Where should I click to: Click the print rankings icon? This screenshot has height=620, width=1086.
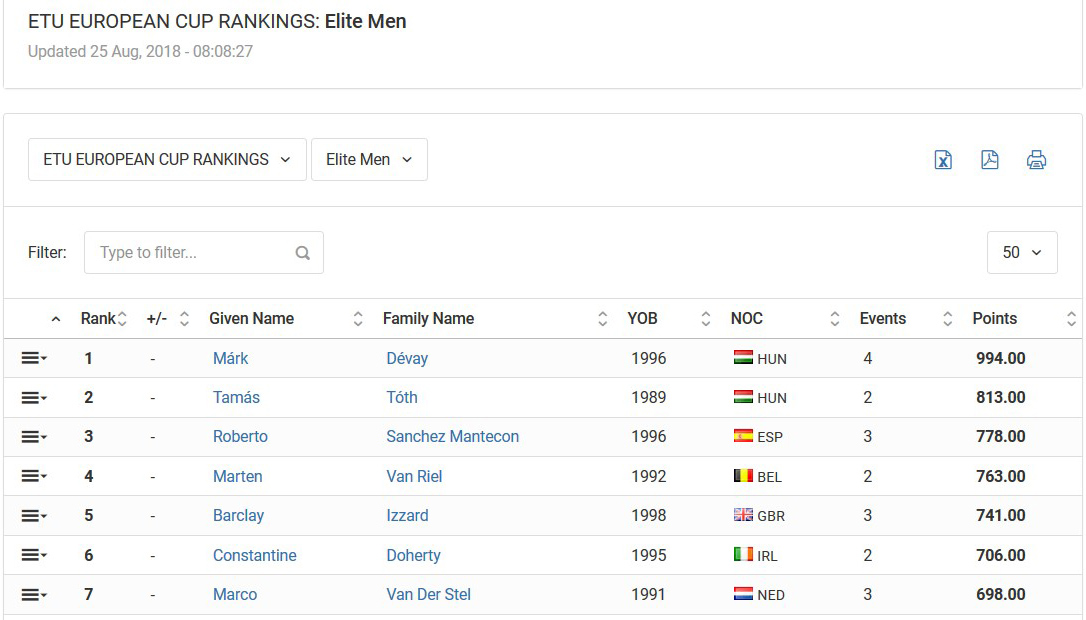[1036, 160]
